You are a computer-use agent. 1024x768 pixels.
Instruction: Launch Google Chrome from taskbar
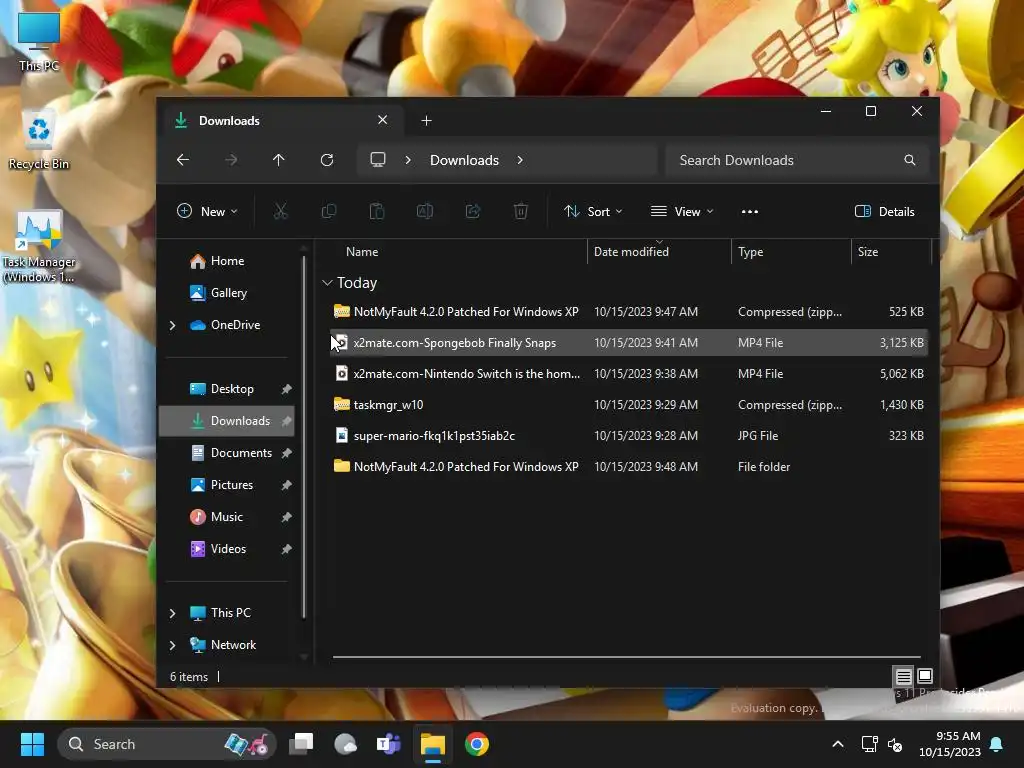[x=477, y=744]
